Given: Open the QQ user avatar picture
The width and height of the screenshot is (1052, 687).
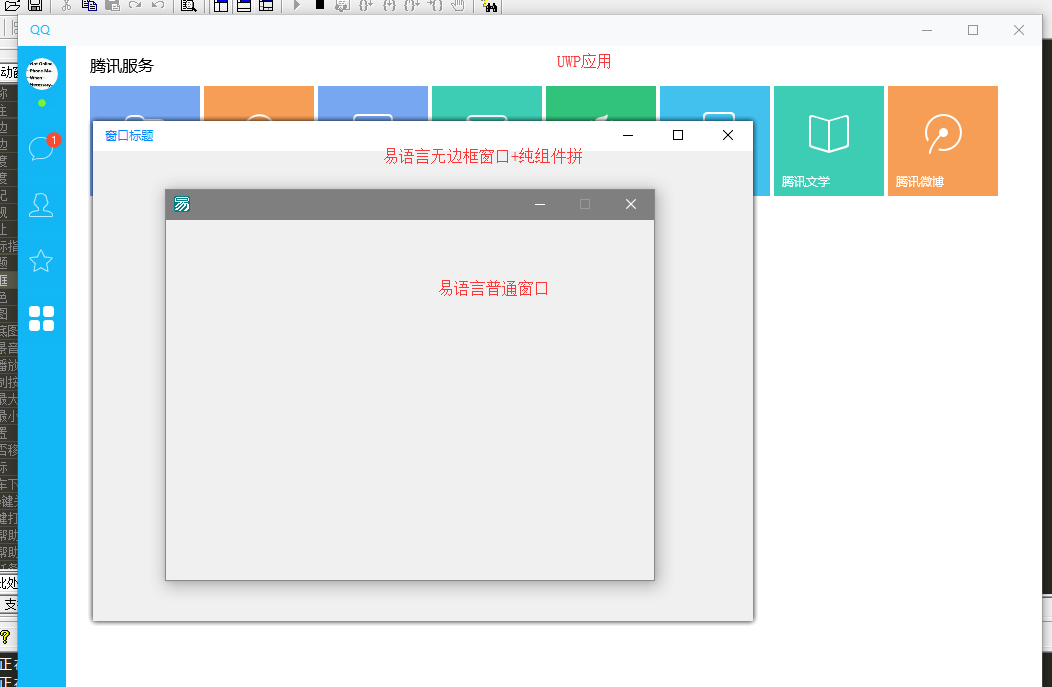Looking at the screenshot, I should point(42,74).
